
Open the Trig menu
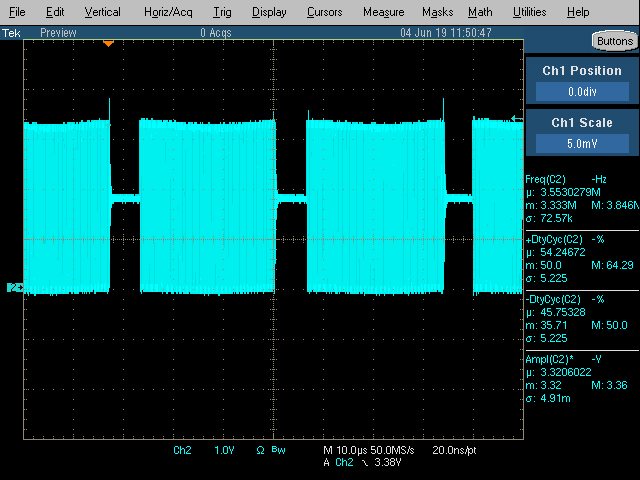[222, 12]
